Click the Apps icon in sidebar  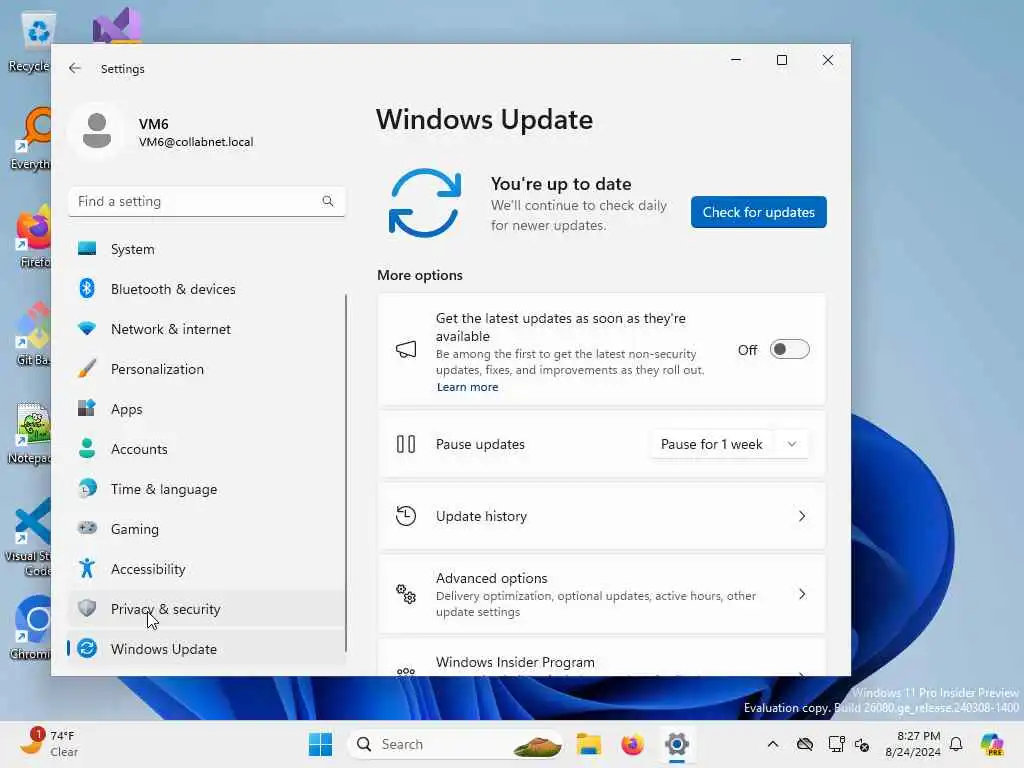point(87,408)
